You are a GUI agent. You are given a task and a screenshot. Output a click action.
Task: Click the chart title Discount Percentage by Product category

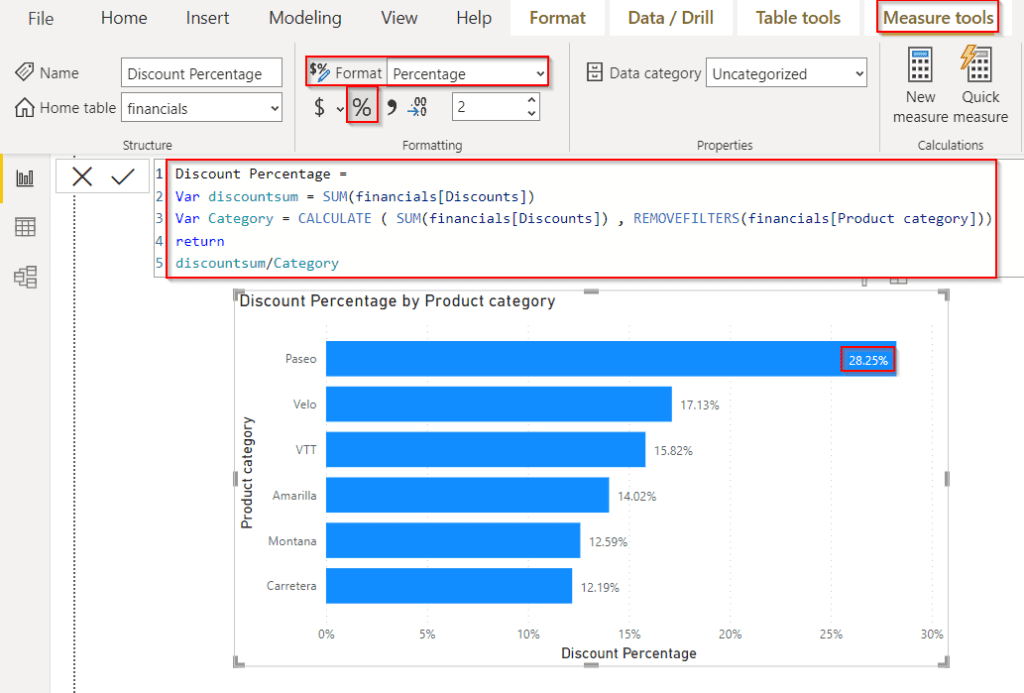397,301
